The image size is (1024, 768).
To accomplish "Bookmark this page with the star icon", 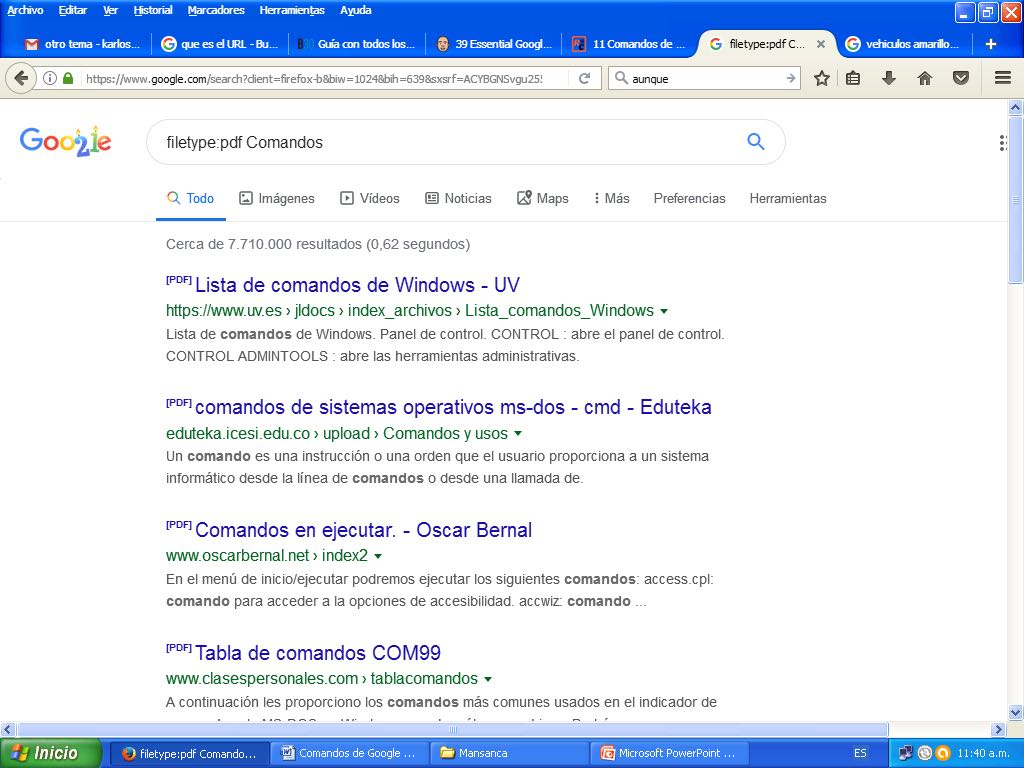I will pyautogui.click(x=822, y=78).
